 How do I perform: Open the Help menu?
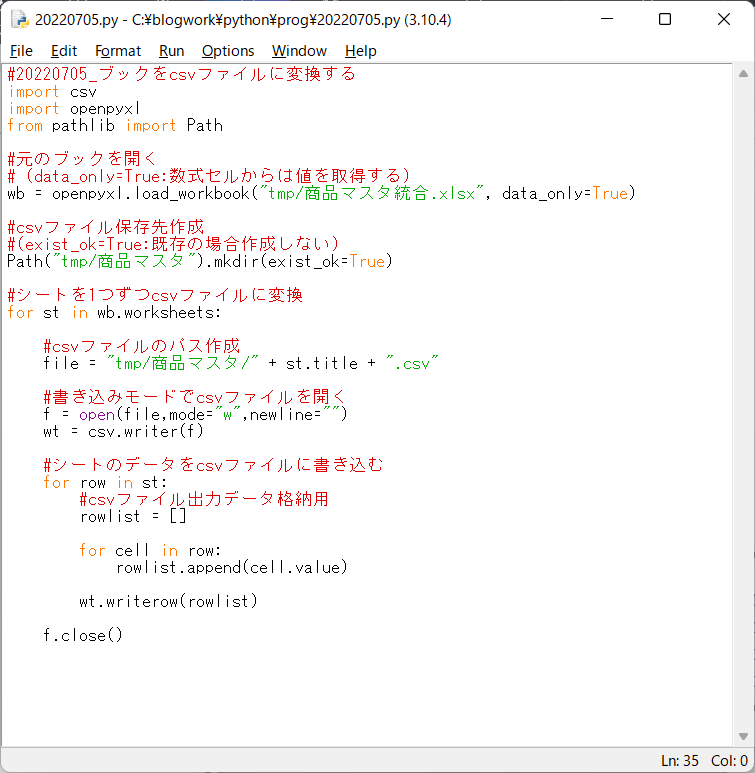click(361, 51)
